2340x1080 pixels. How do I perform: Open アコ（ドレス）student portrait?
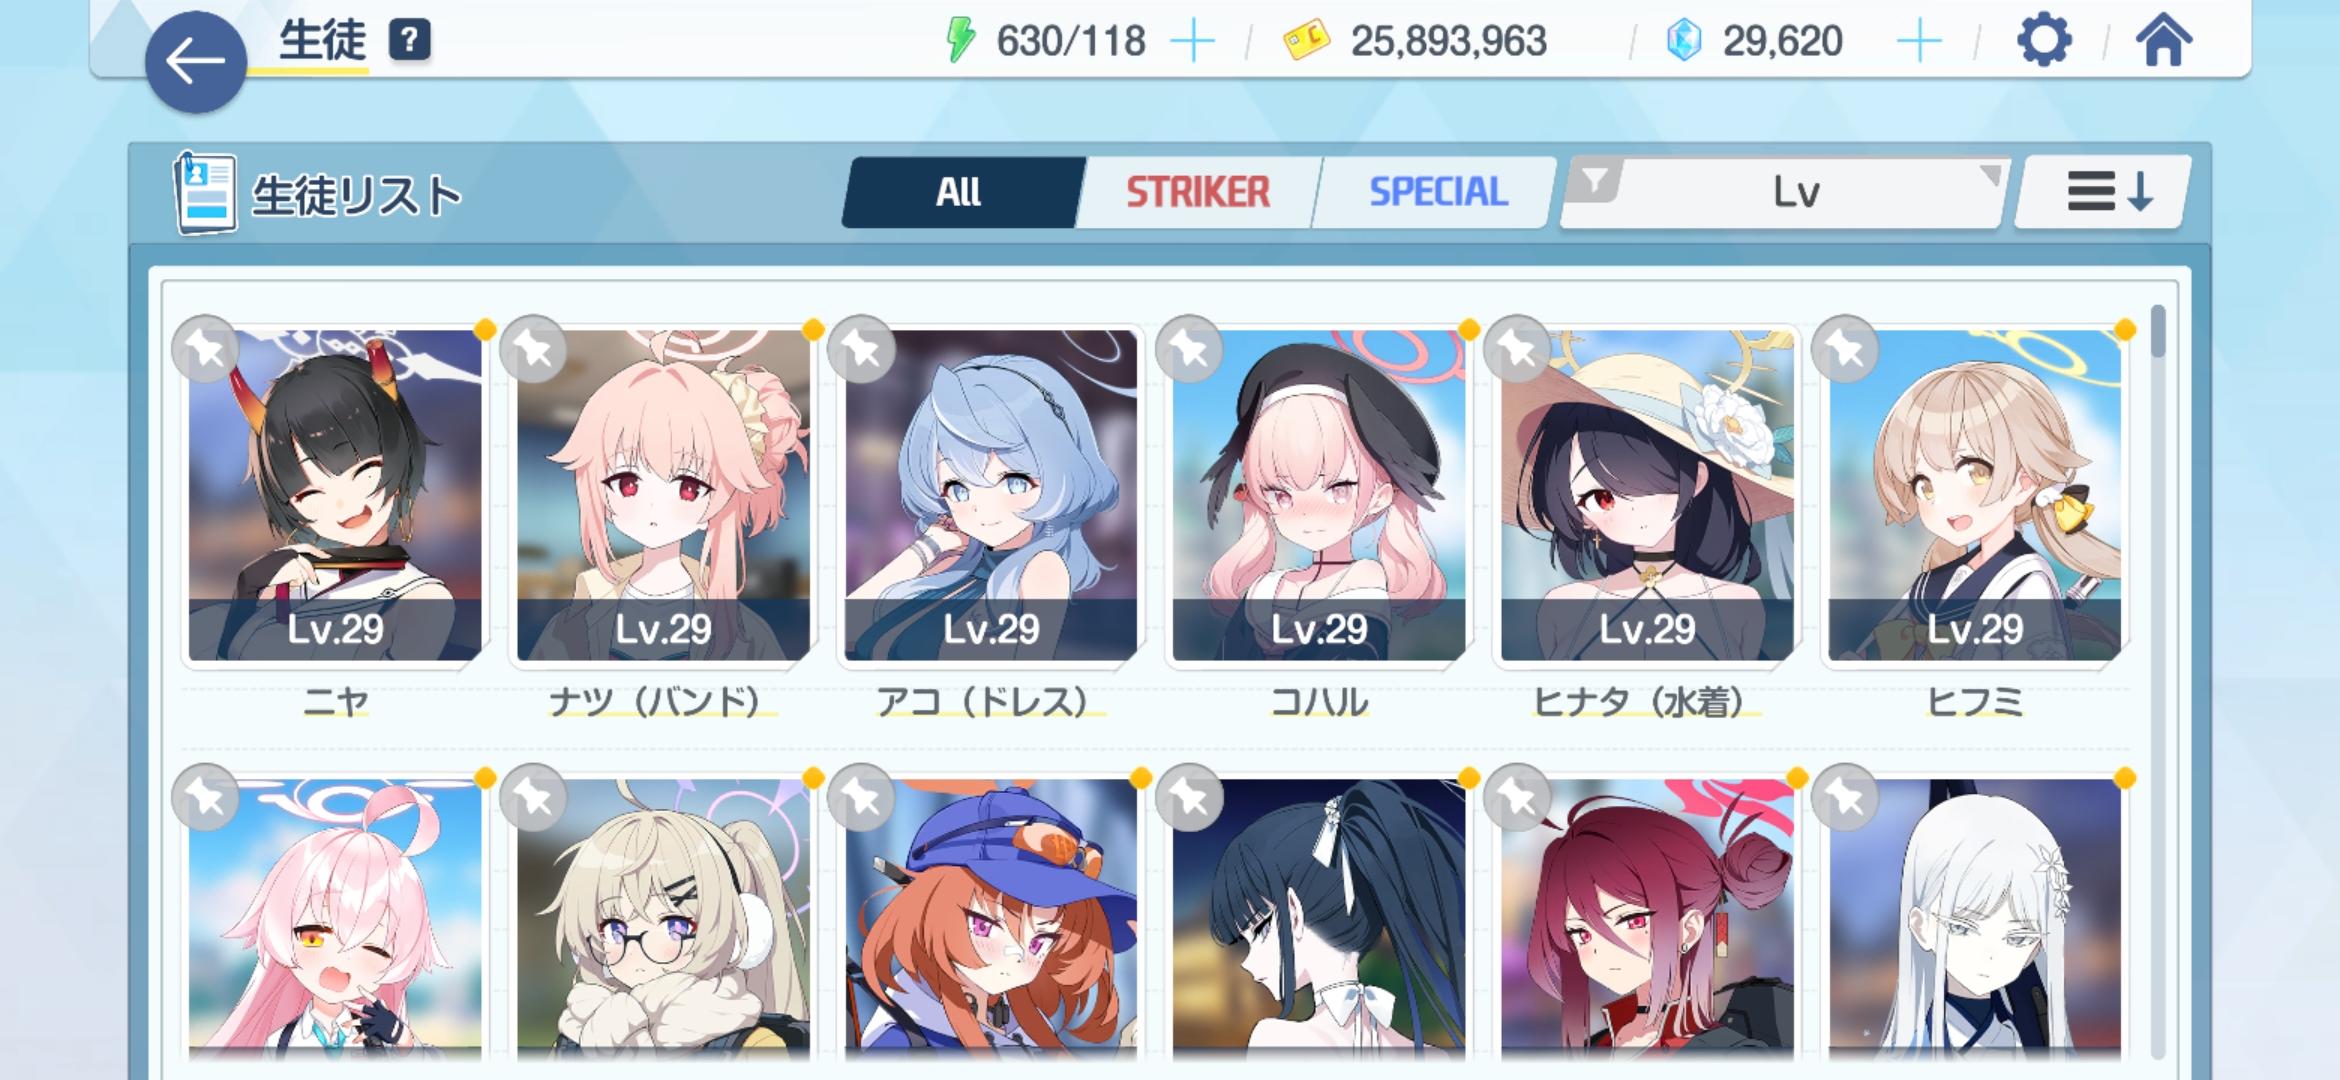(x=991, y=495)
